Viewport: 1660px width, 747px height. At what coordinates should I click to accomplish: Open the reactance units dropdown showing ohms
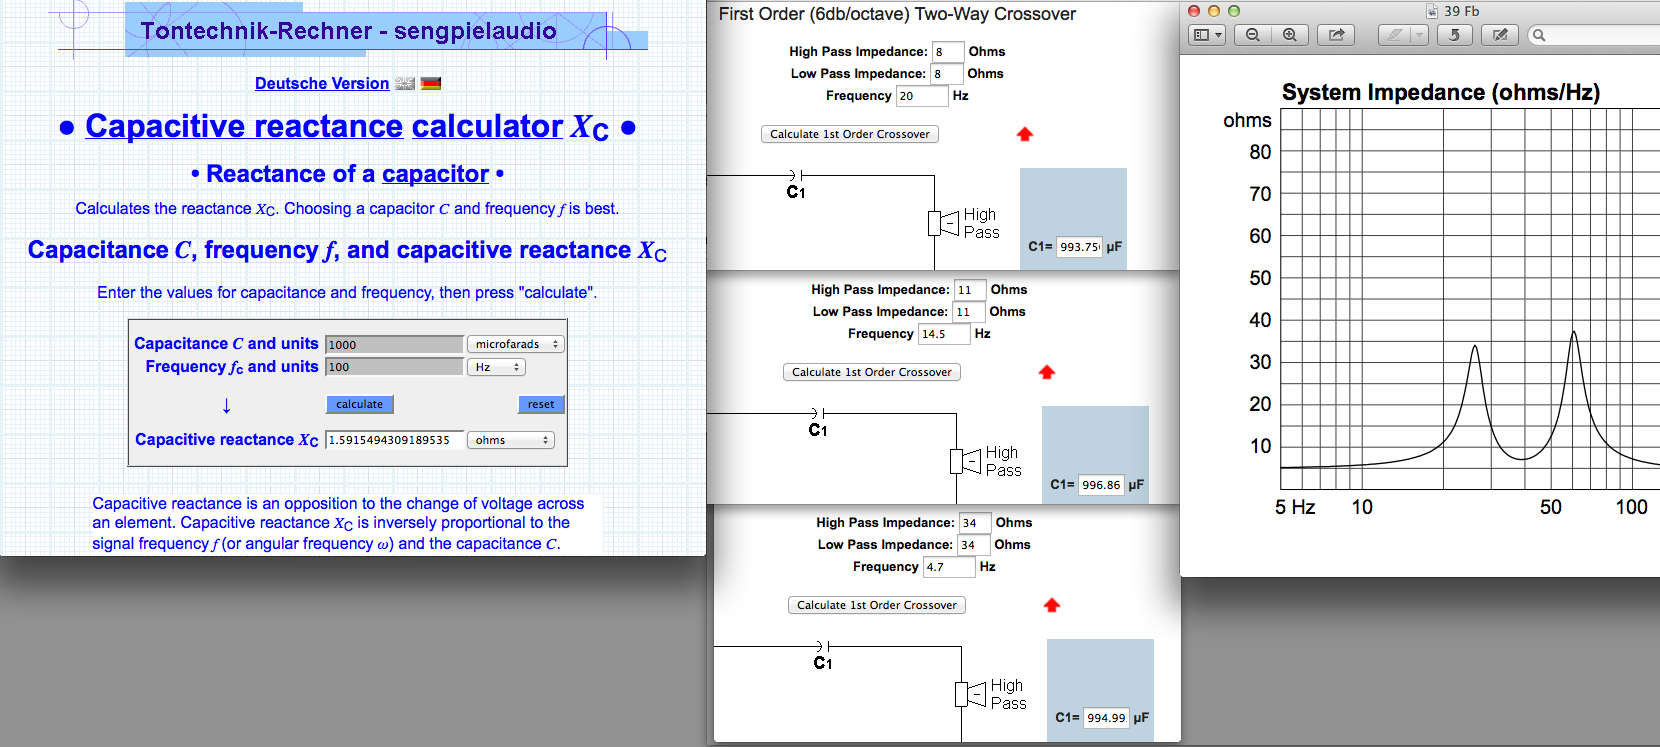511,440
